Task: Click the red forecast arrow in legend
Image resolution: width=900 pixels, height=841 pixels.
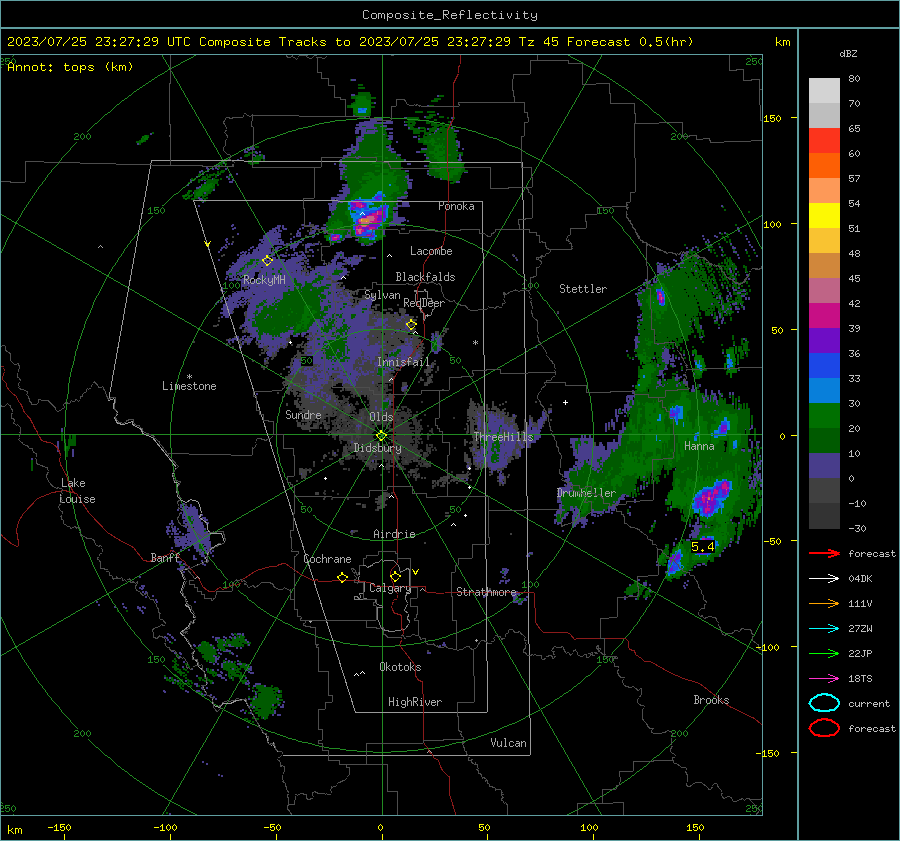Action: click(824, 553)
